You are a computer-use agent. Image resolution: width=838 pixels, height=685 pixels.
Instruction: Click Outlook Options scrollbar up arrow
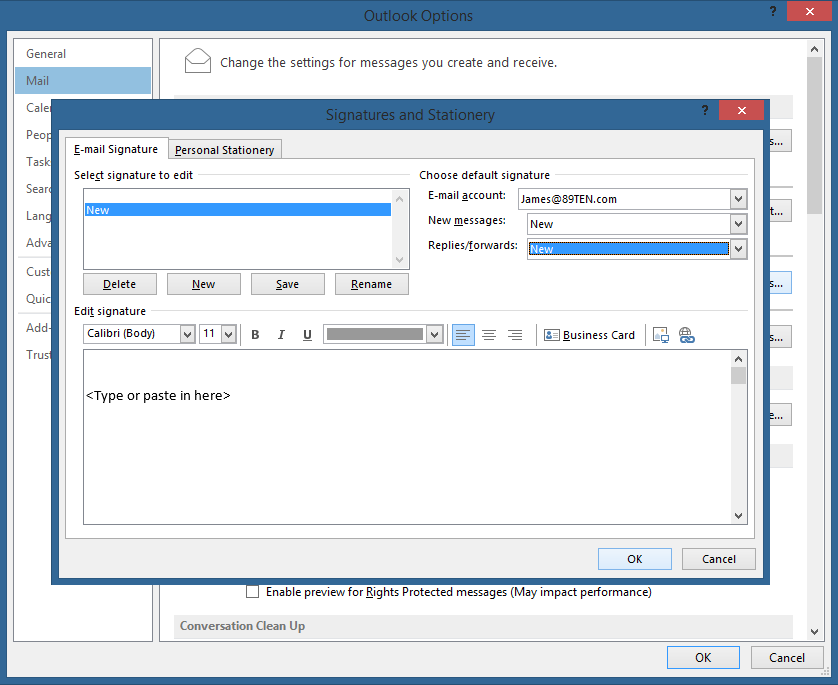814,49
